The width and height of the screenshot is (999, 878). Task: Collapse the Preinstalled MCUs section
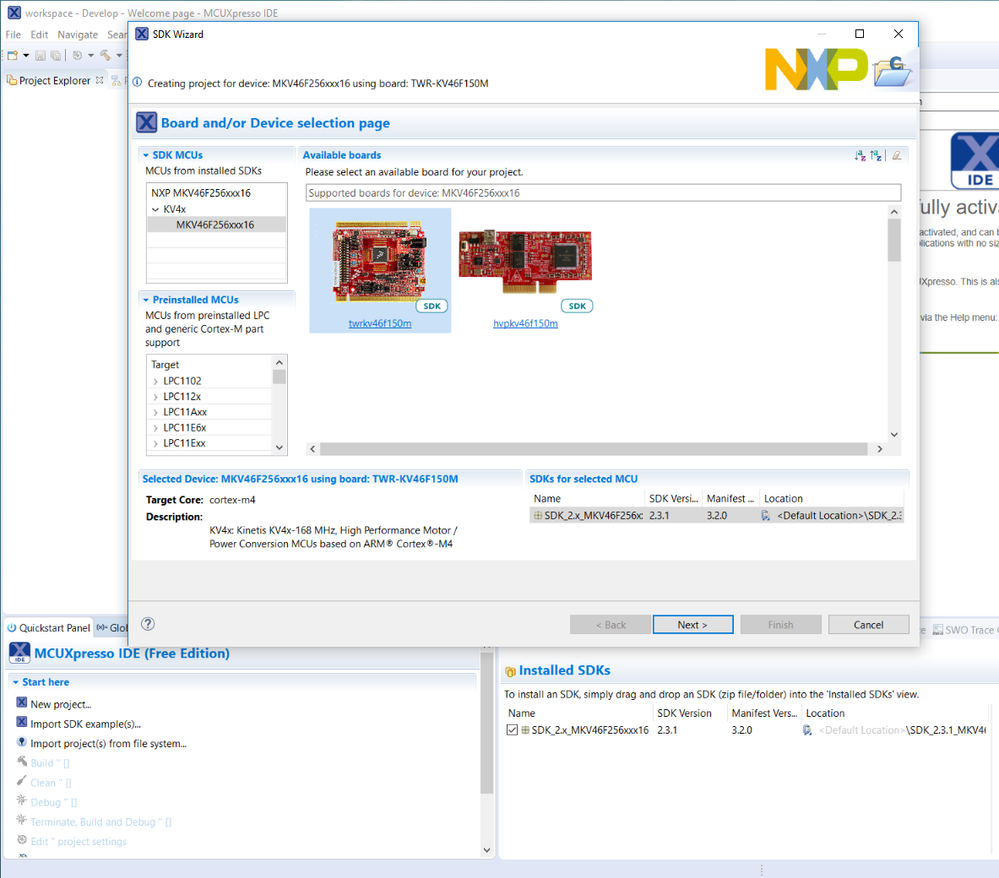[x=146, y=300]
